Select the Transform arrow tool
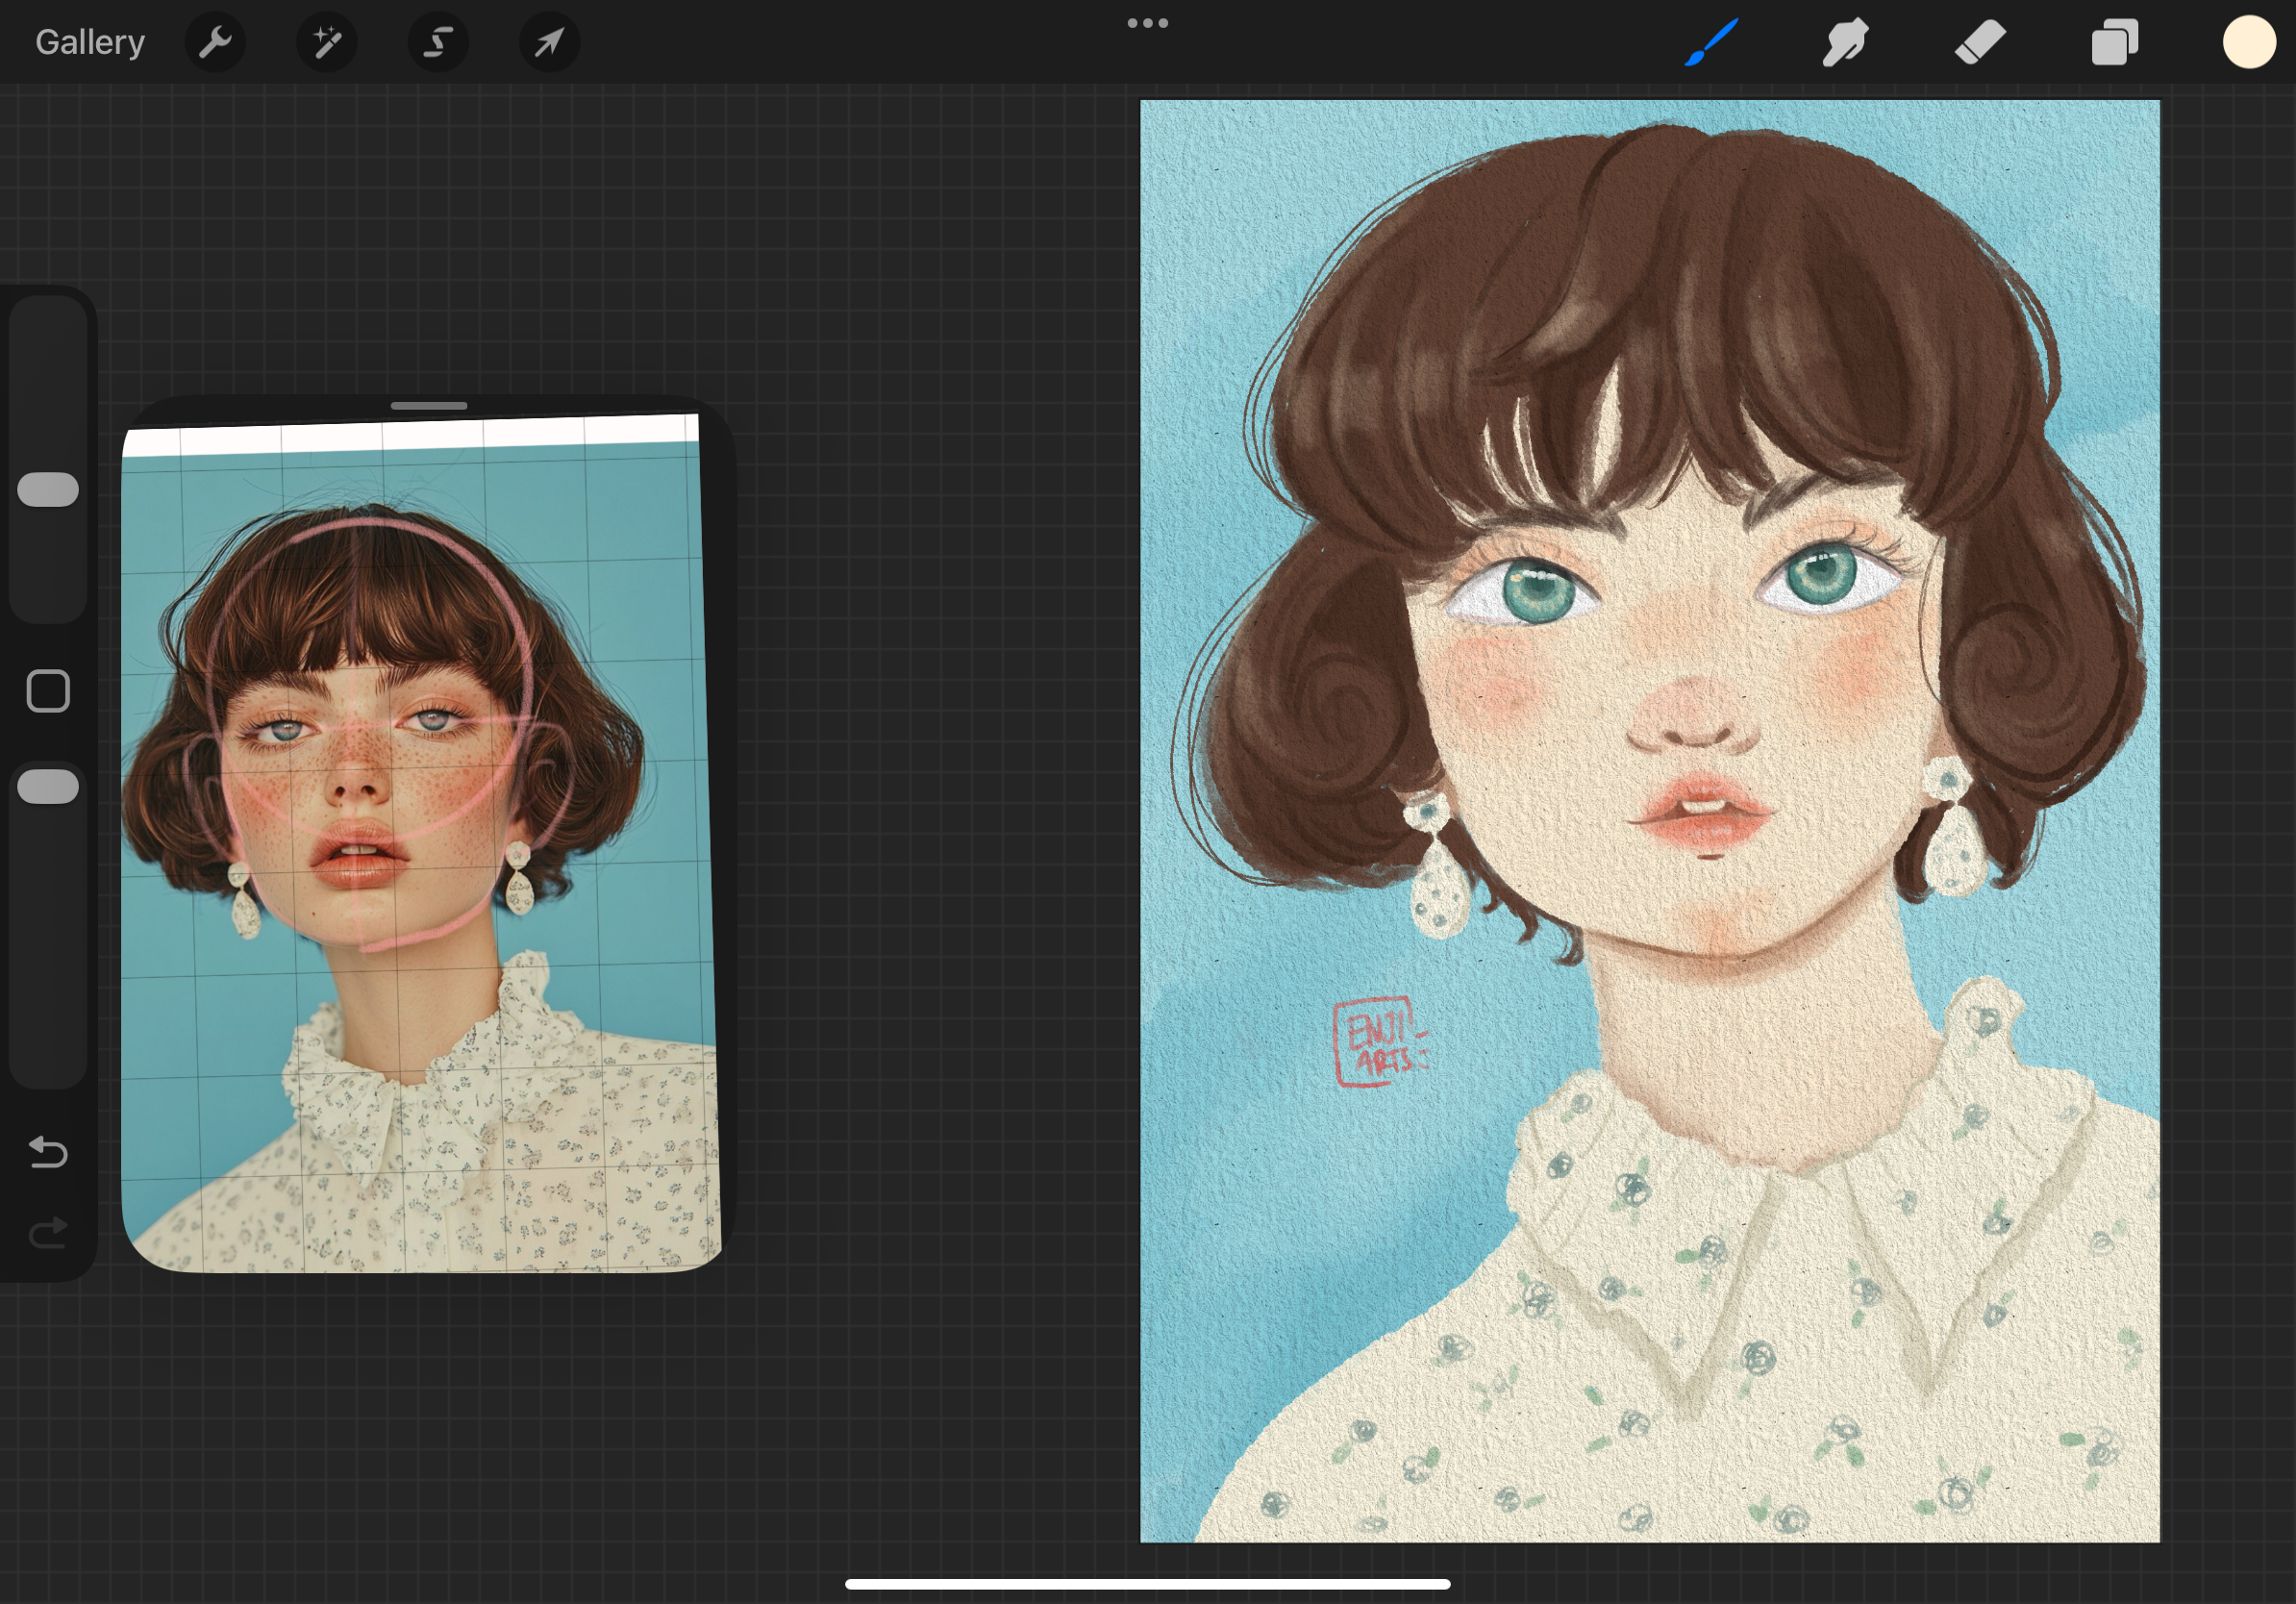Screen dimensions: 2296x1604 point(548,42)
